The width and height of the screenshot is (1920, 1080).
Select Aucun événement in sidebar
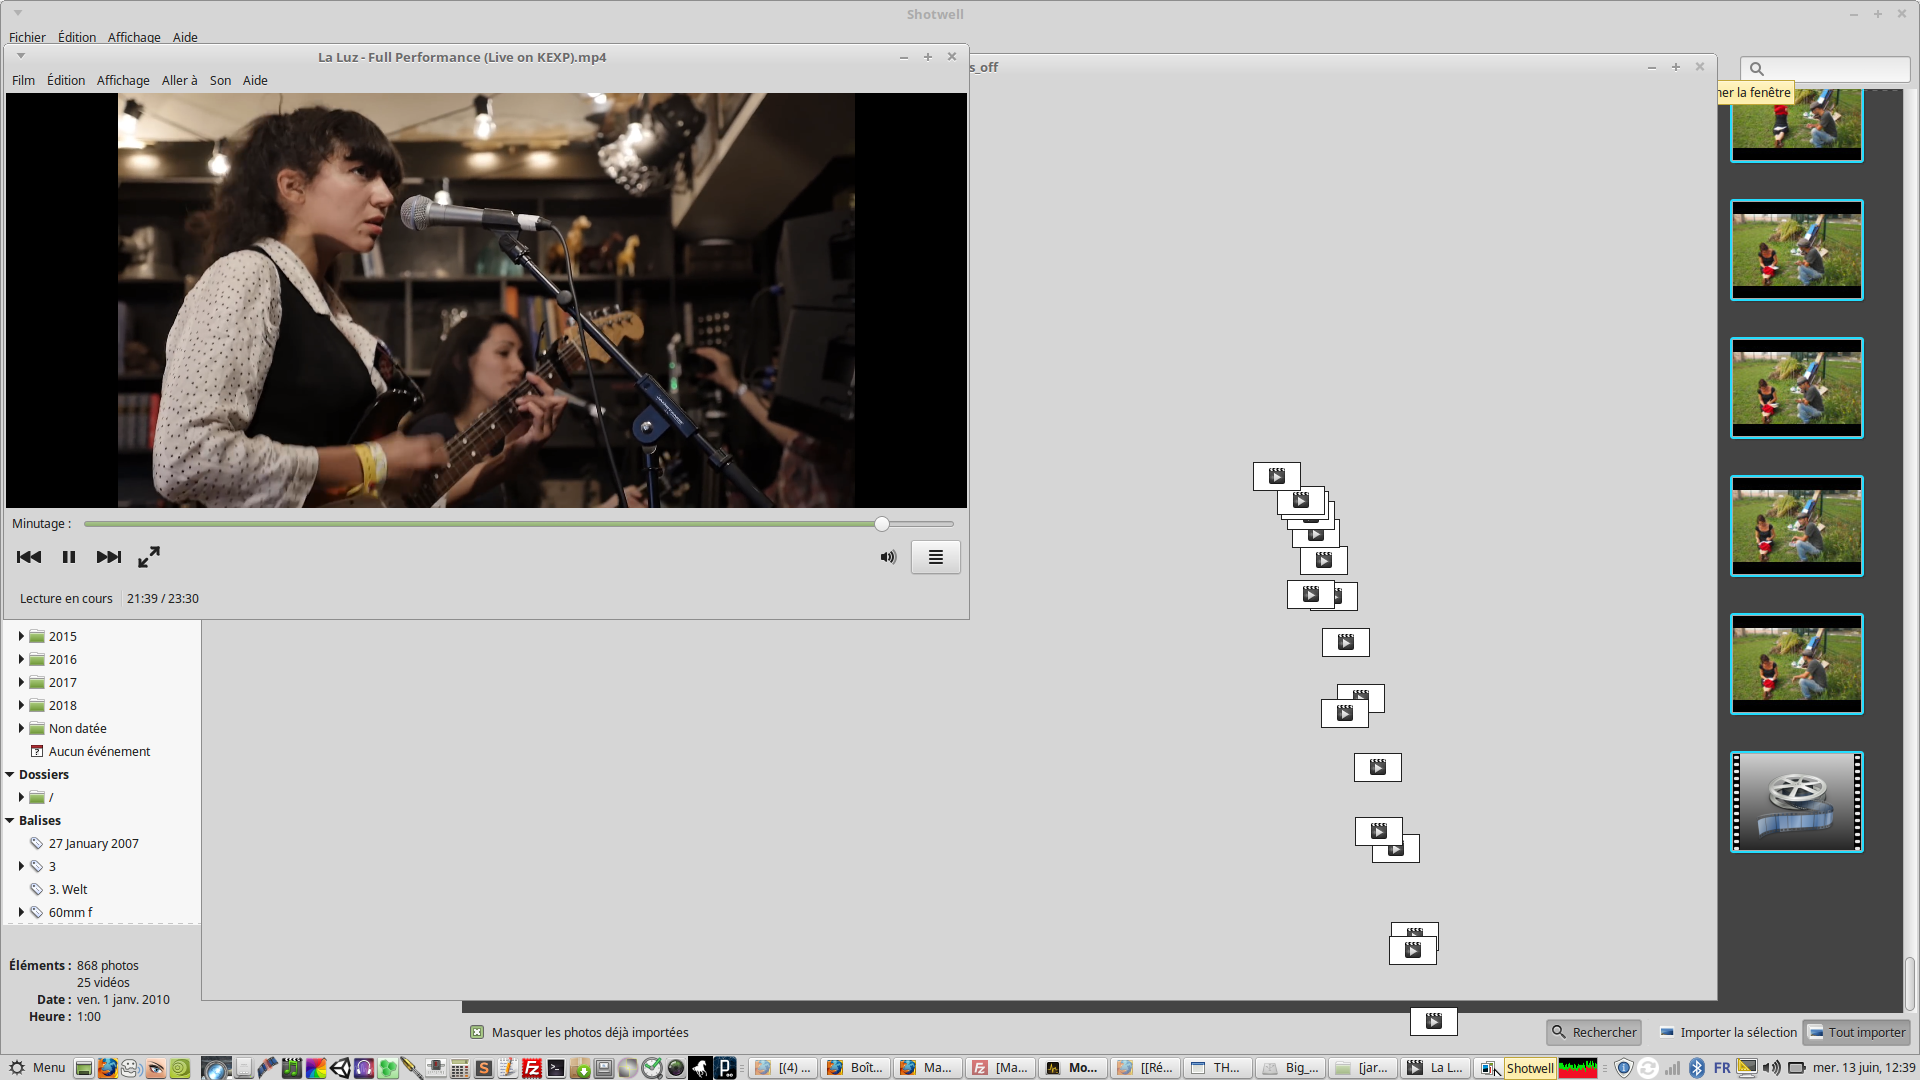(99, 751)
